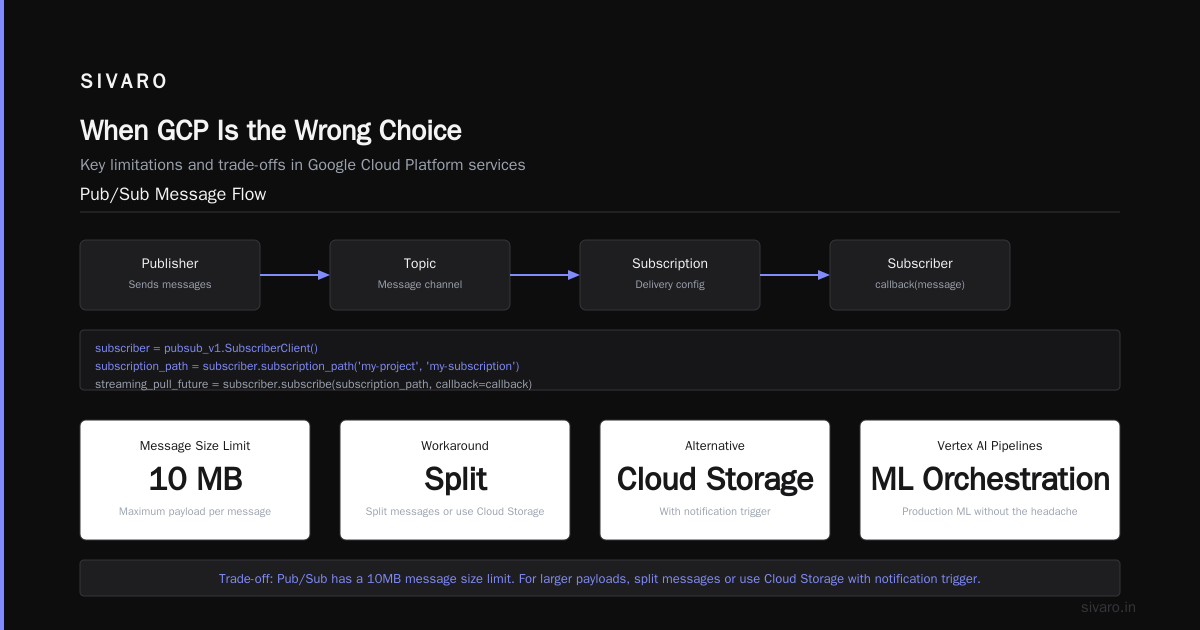Open the Workaround Split card
Image resolution: width=1200 pixels, height=630 pixels.
click(x=455, y=480)
